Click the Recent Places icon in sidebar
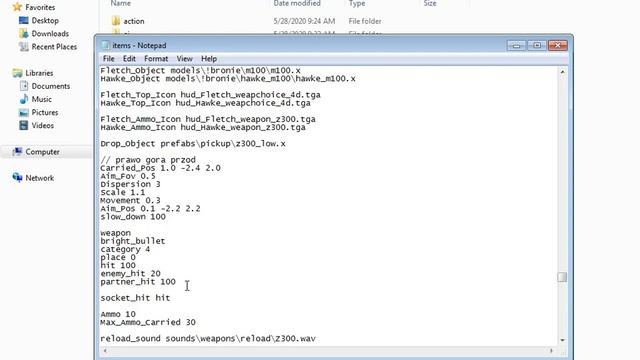This screenshot has height=360, width=640. [24, 47]
